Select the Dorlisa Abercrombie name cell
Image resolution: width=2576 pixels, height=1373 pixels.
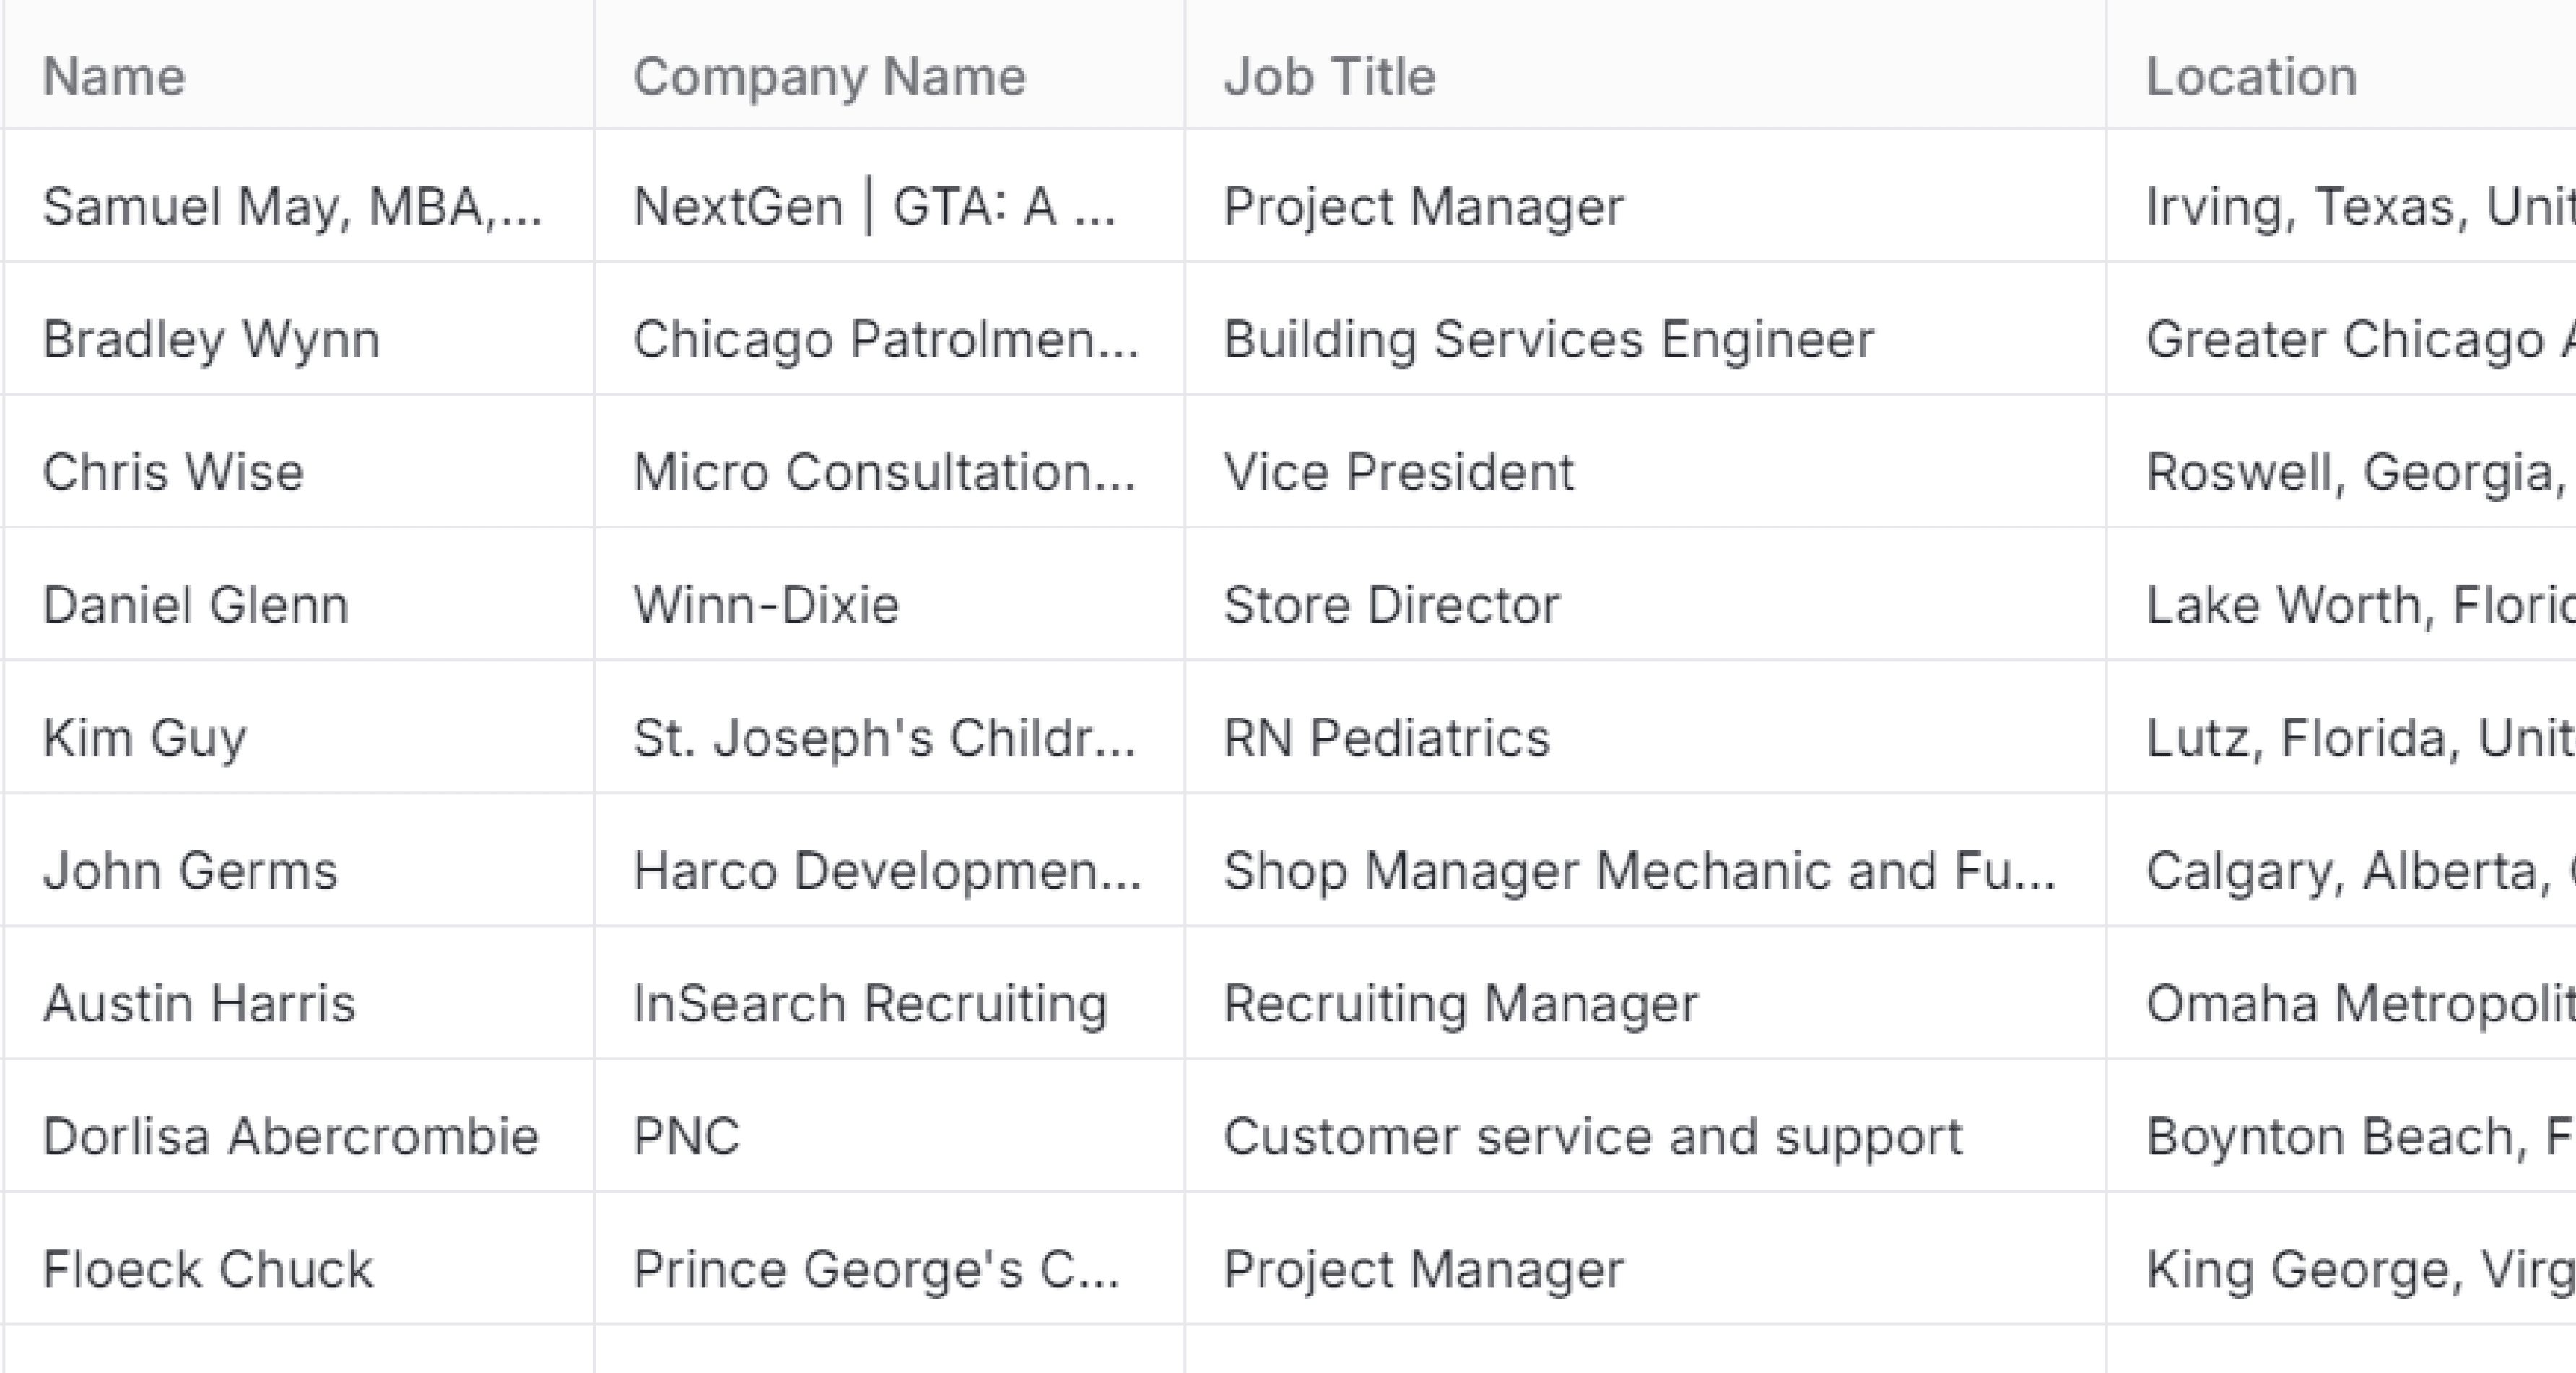[291, 1136]
